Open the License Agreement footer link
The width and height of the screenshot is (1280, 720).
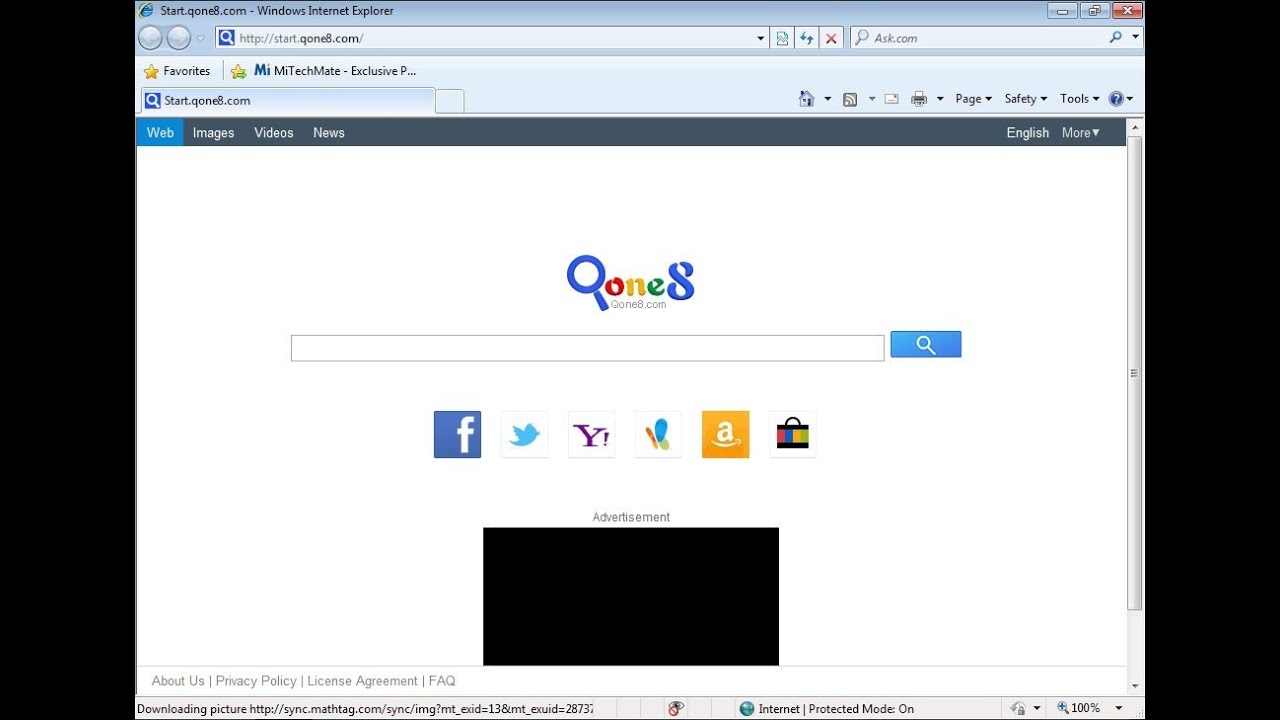click(362, 681)
